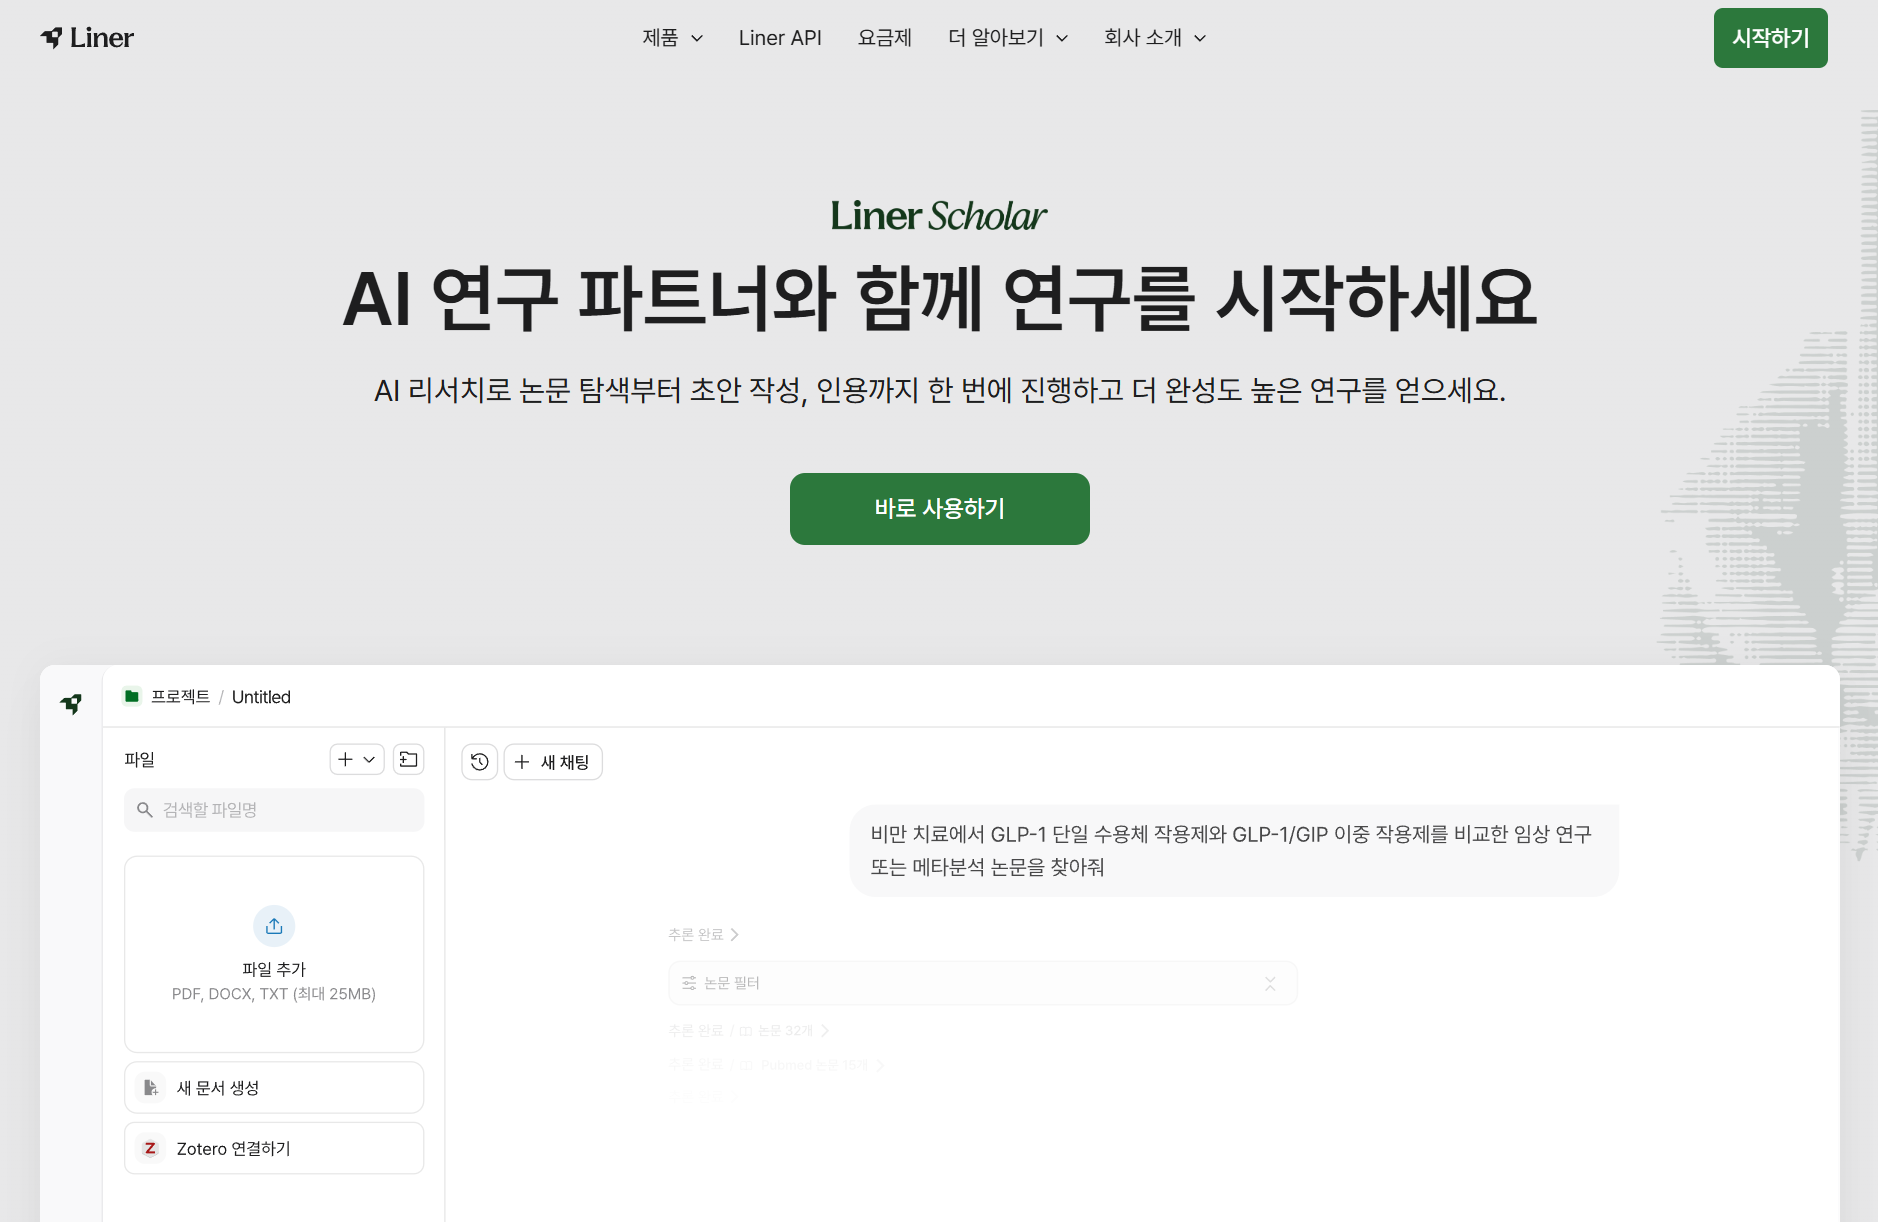The height and width of the screenshot is (1222, 1878).
Task: Click the 바로 사용하기 button
Action: pyautogui.click(x=939, y=508)
